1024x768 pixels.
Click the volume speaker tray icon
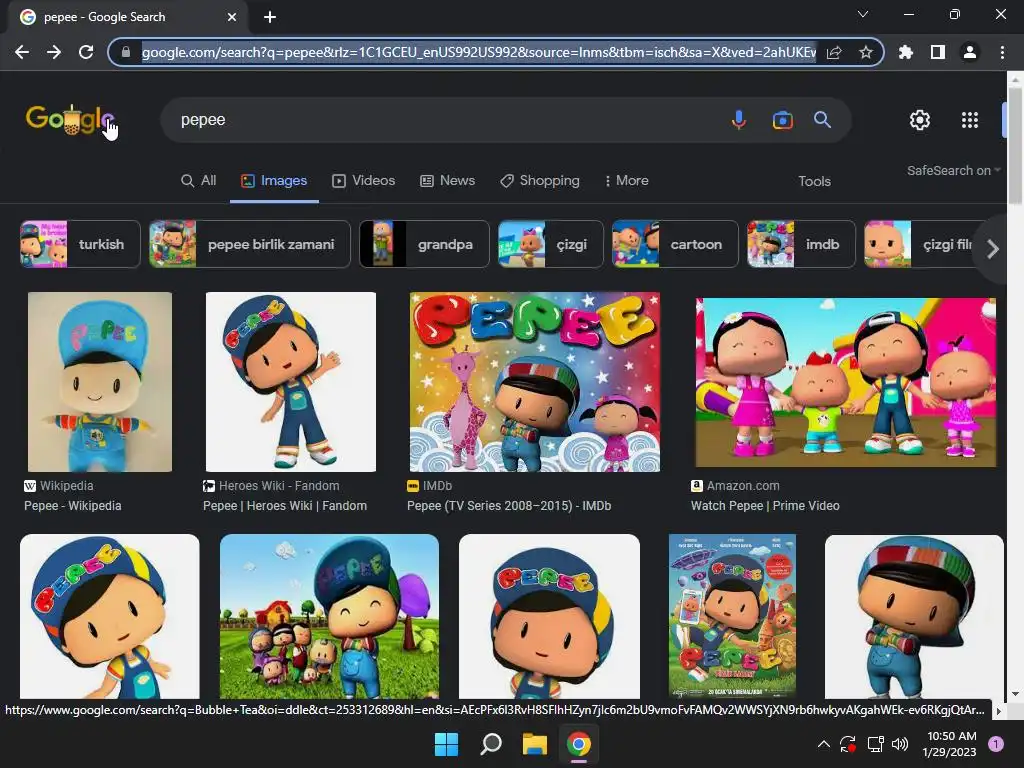point(900,744)
